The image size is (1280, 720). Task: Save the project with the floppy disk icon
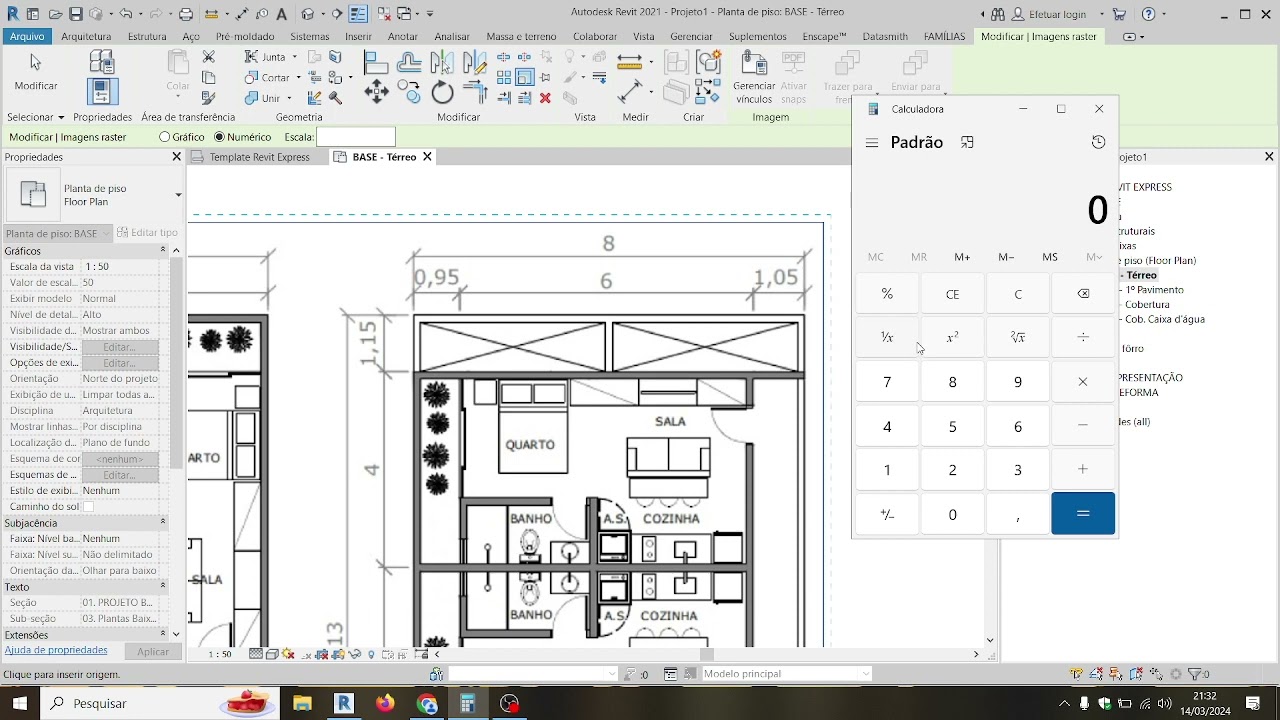pos(76,14)
